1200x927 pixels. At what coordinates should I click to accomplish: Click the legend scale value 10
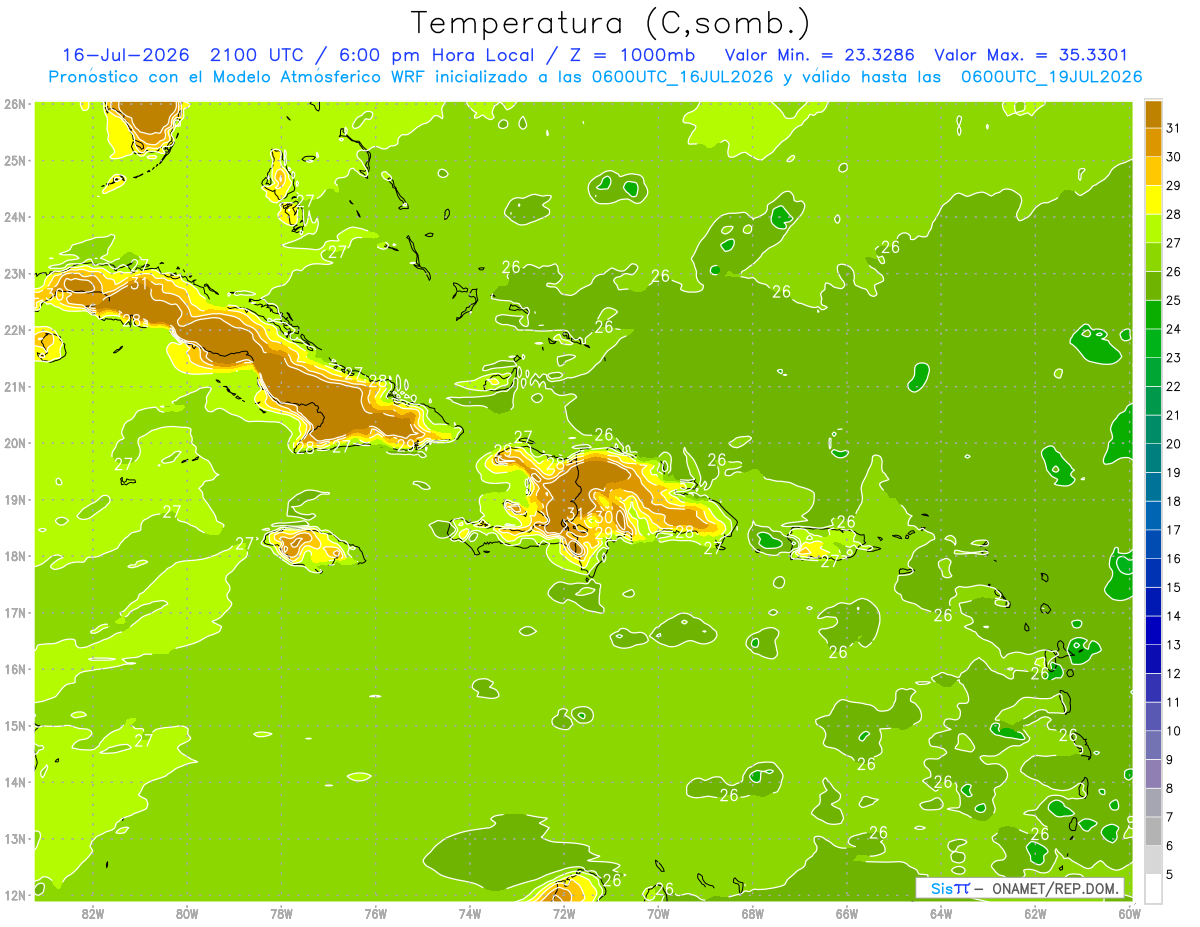tap(1173, 731)
